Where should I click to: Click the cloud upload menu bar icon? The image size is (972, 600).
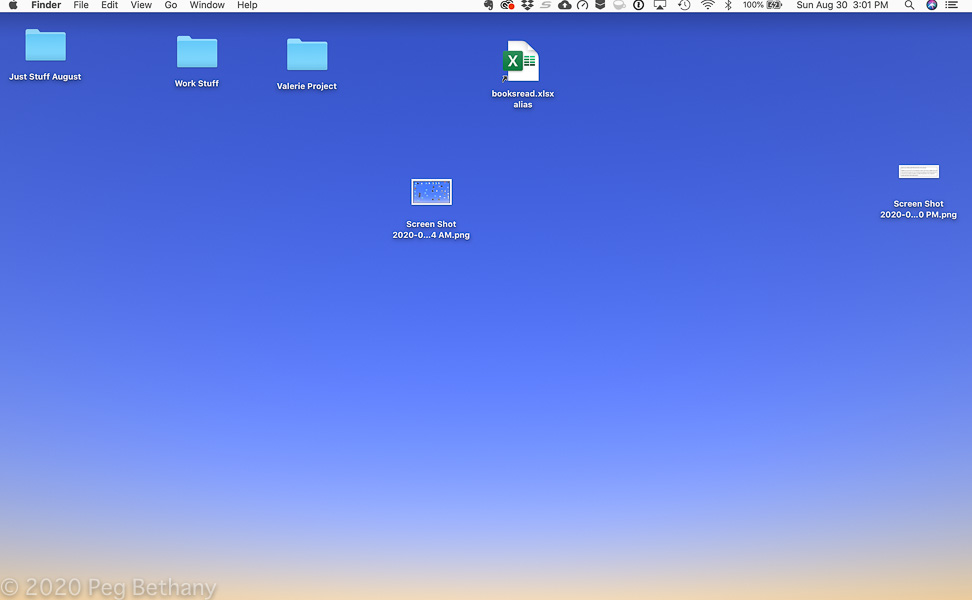click(564, 5)
